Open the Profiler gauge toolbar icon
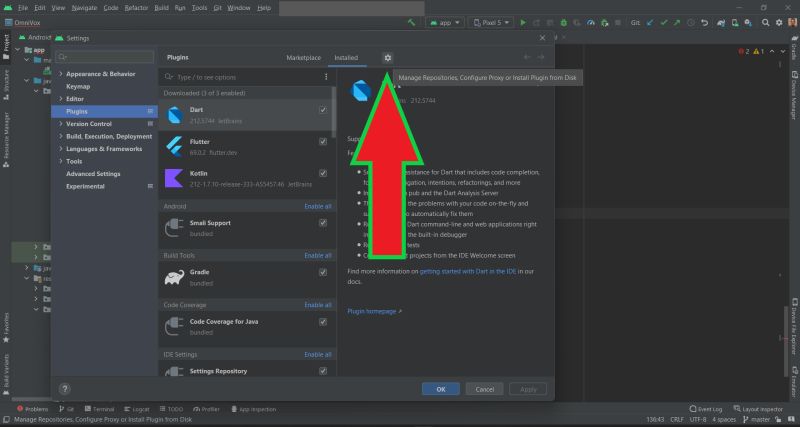This screenshot has height=427, width=800. (591, 22)
